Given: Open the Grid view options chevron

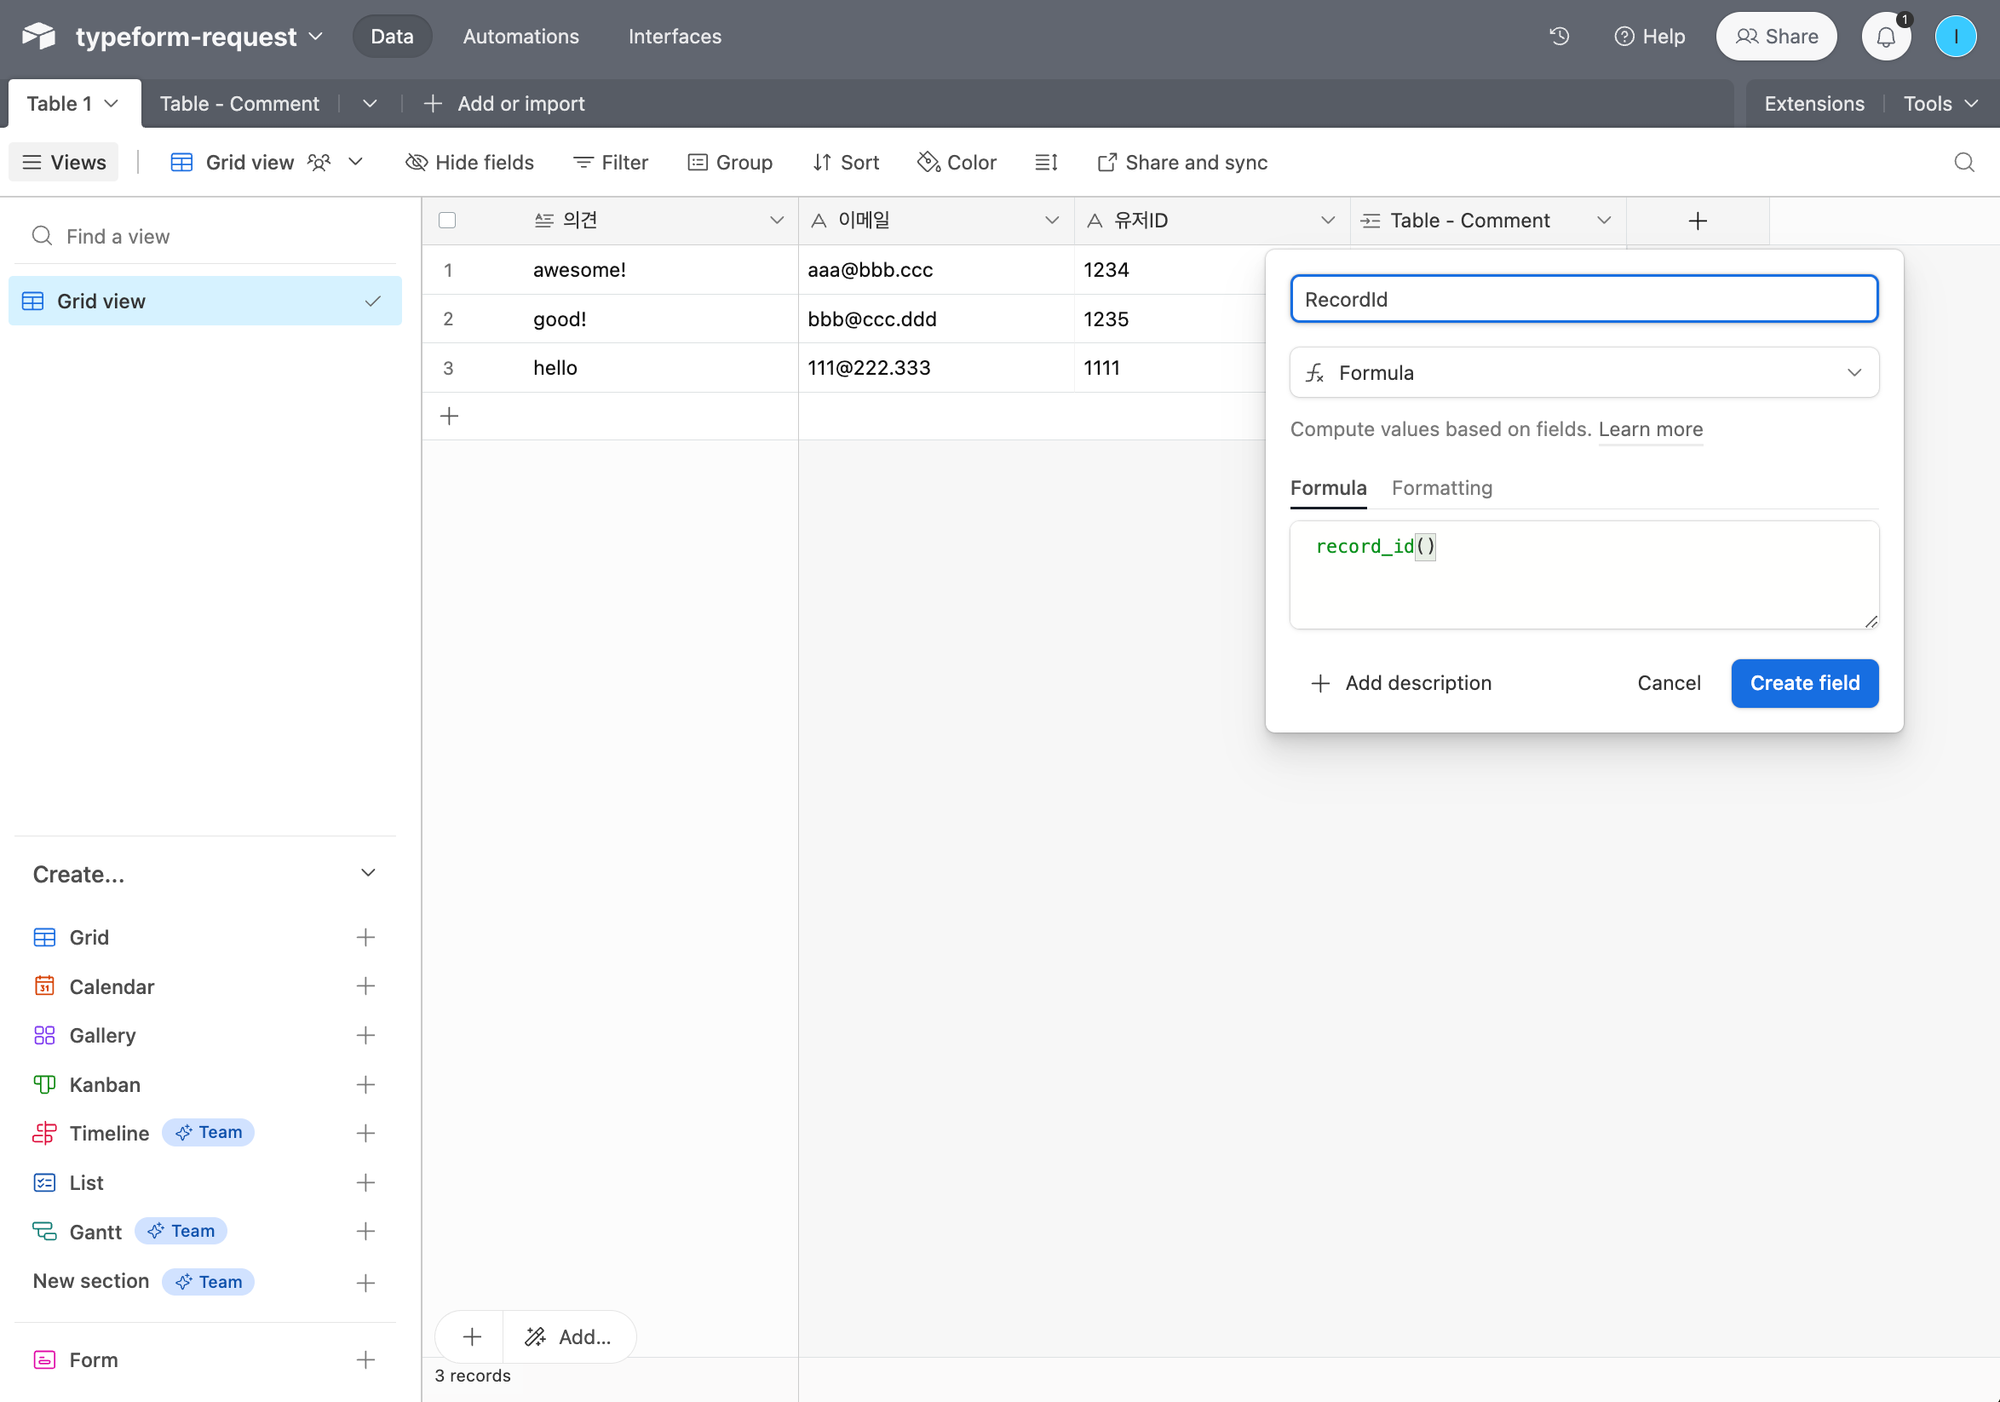Looking at the screenshot, I should click(x=355, y=162).
